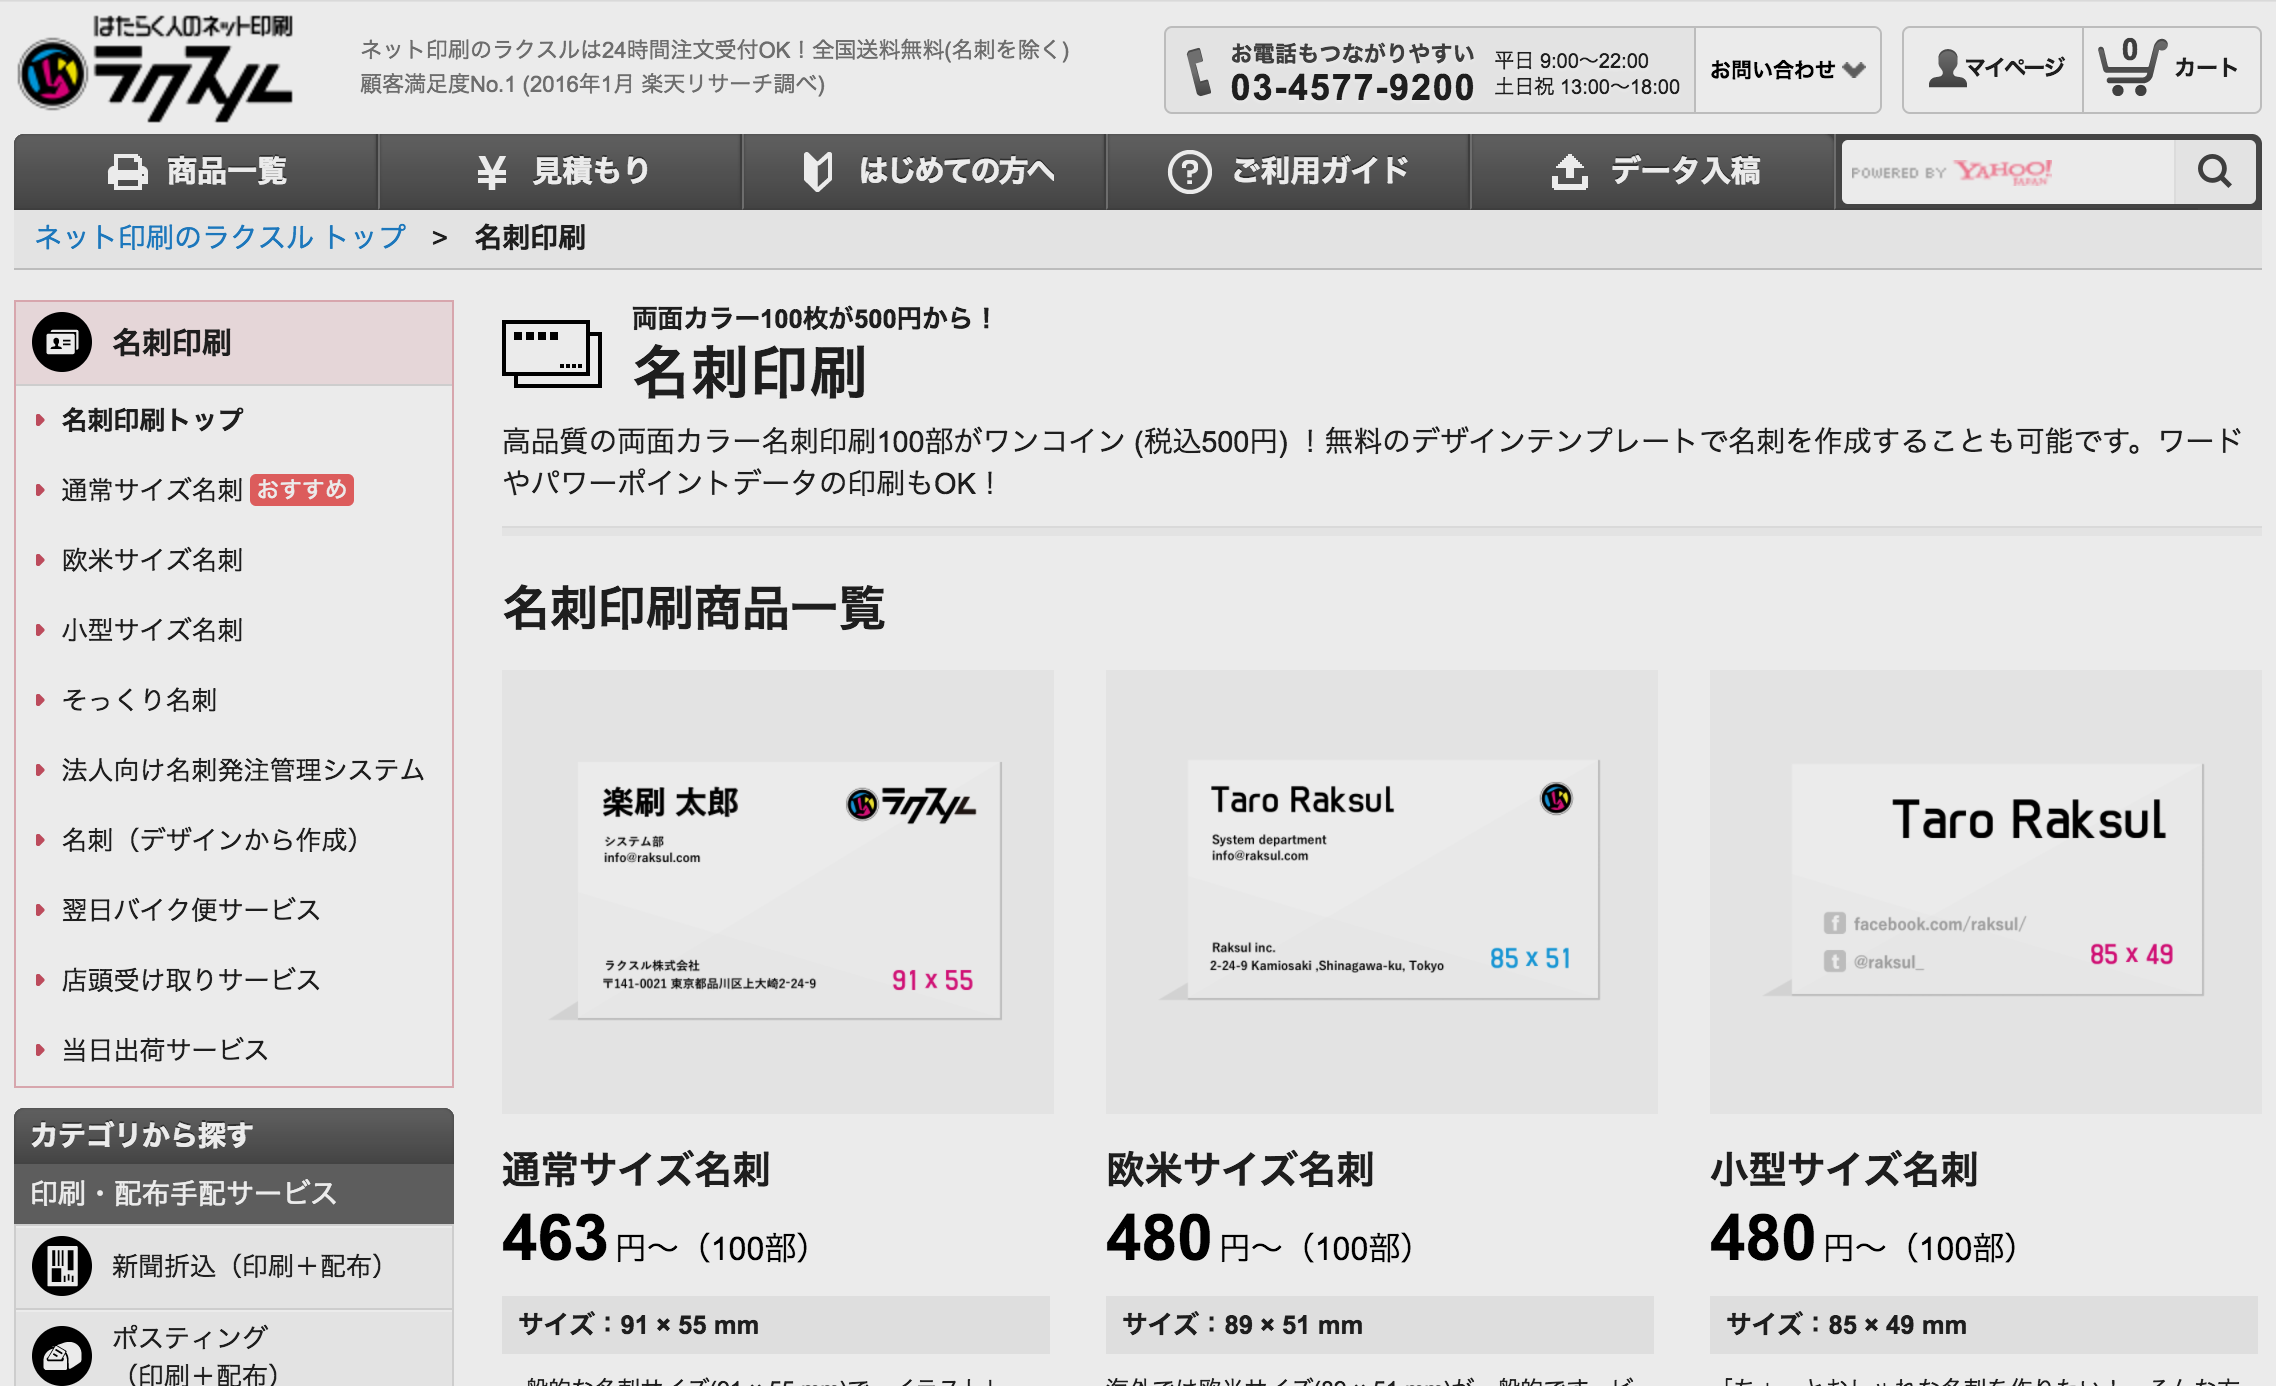Open 小型サイズ名刺 in sidebar

point(152,629)
